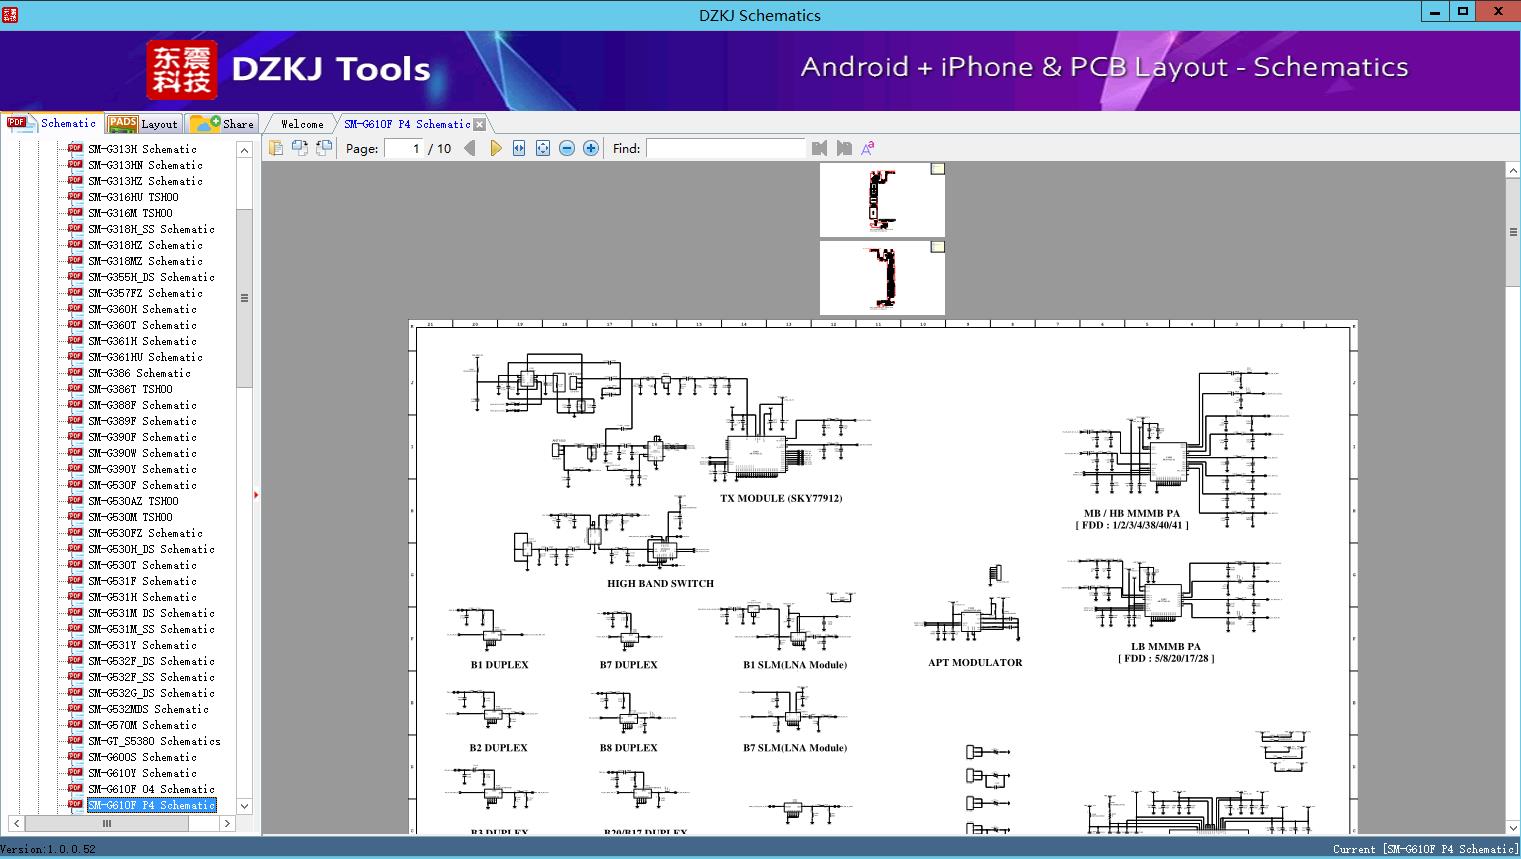Click the tree horizontal scroll-right arrow
The width and height of the screenshot is (1521, 859).
228,824
